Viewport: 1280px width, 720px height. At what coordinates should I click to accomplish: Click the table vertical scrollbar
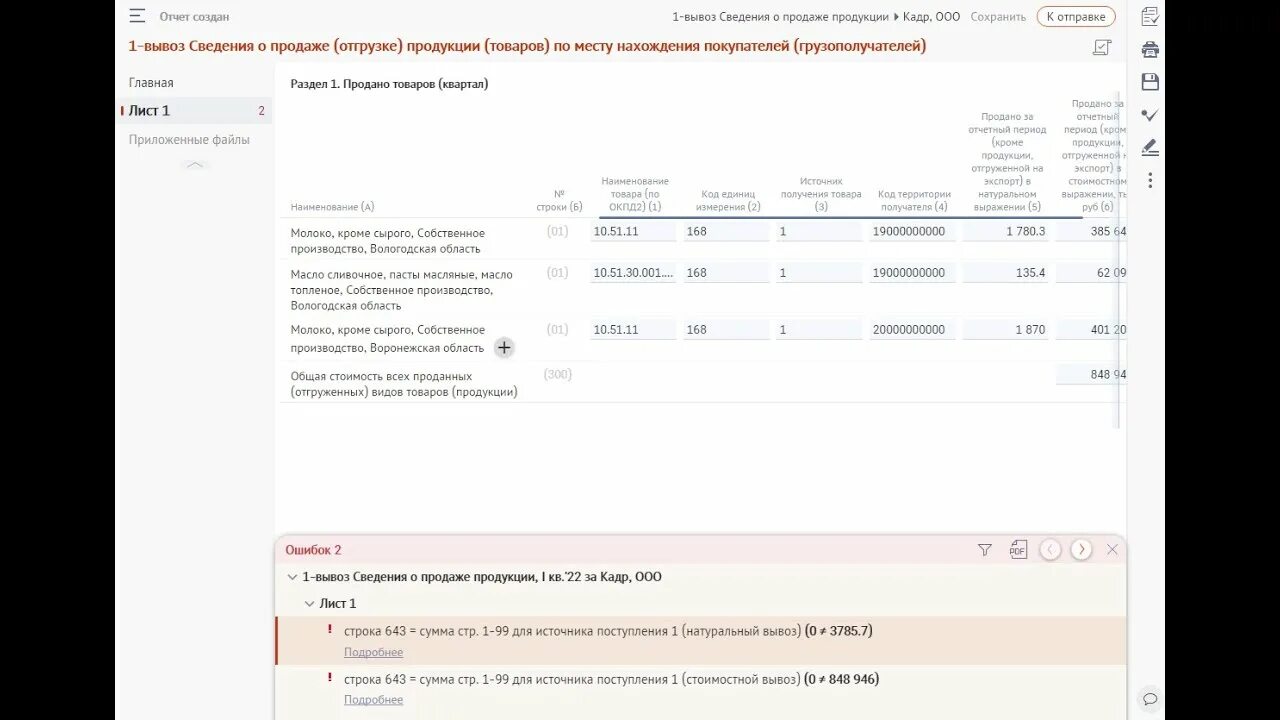pyautogui.click(x=1119, y=260)
